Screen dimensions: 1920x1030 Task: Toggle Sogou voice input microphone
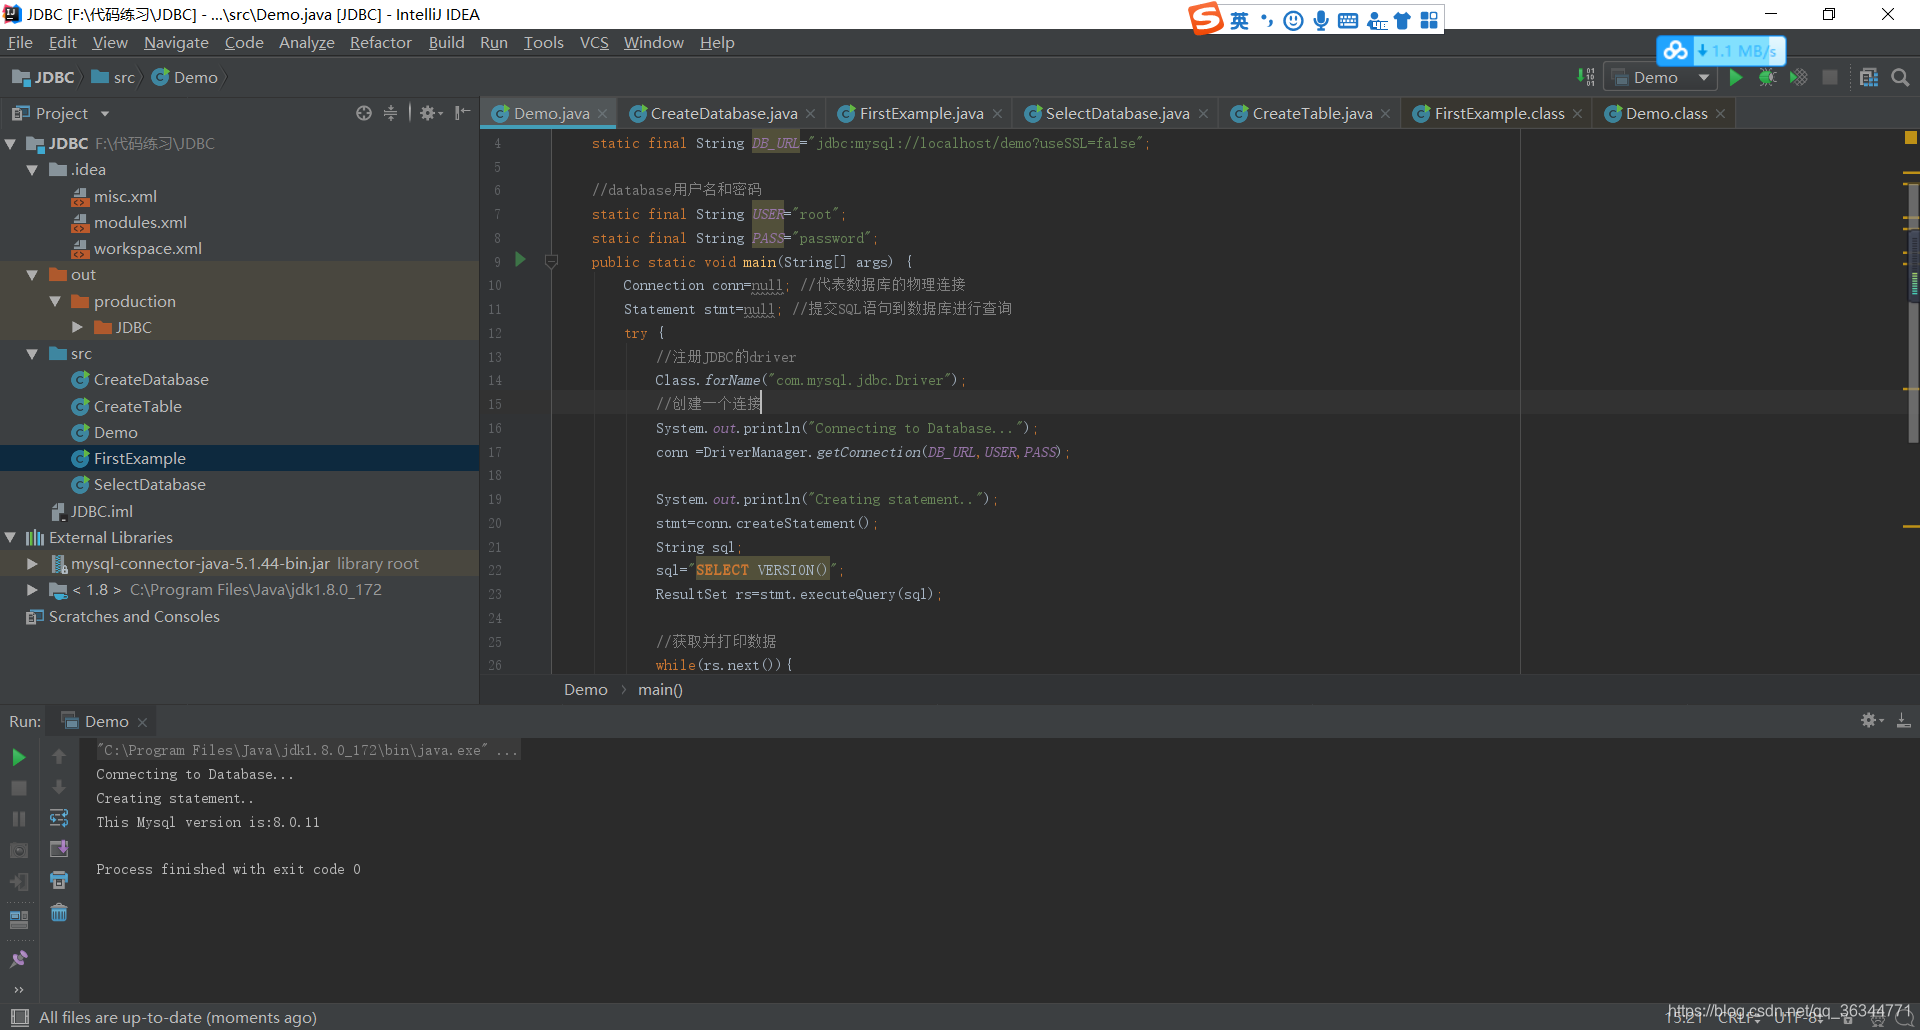1321,20
